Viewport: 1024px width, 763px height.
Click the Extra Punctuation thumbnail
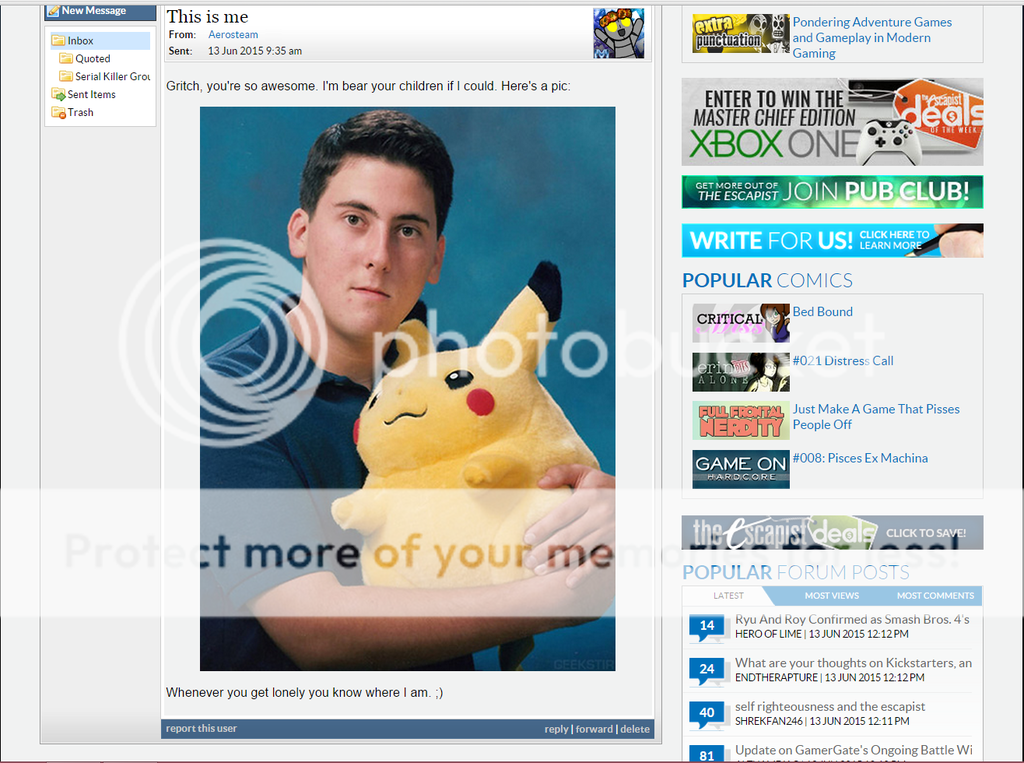coord(741,33)
